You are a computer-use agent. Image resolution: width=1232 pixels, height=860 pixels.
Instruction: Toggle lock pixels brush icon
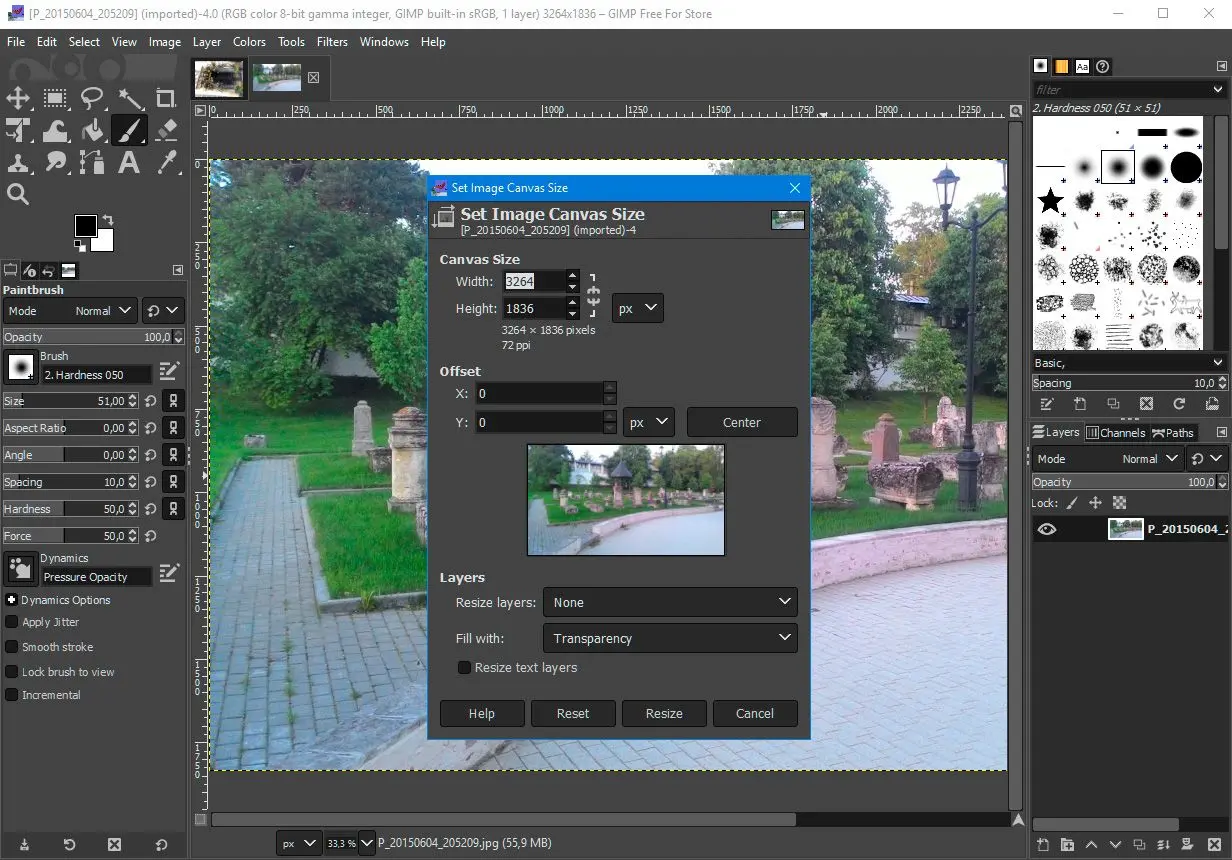click(1072, 503)
